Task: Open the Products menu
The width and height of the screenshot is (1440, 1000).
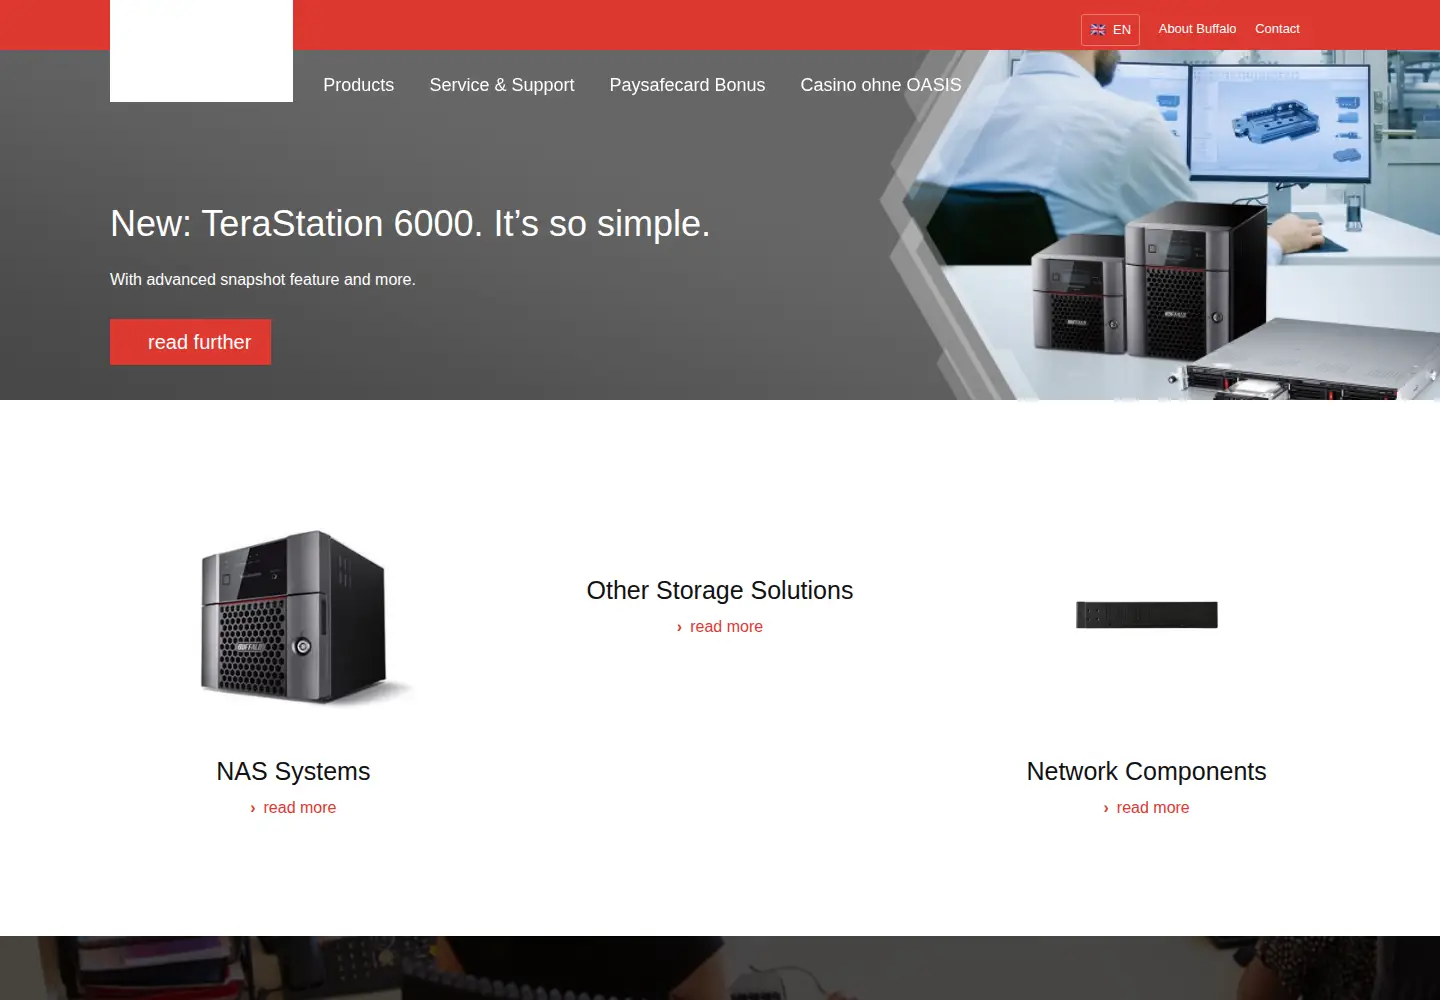Action: click(x=358, y=85)
